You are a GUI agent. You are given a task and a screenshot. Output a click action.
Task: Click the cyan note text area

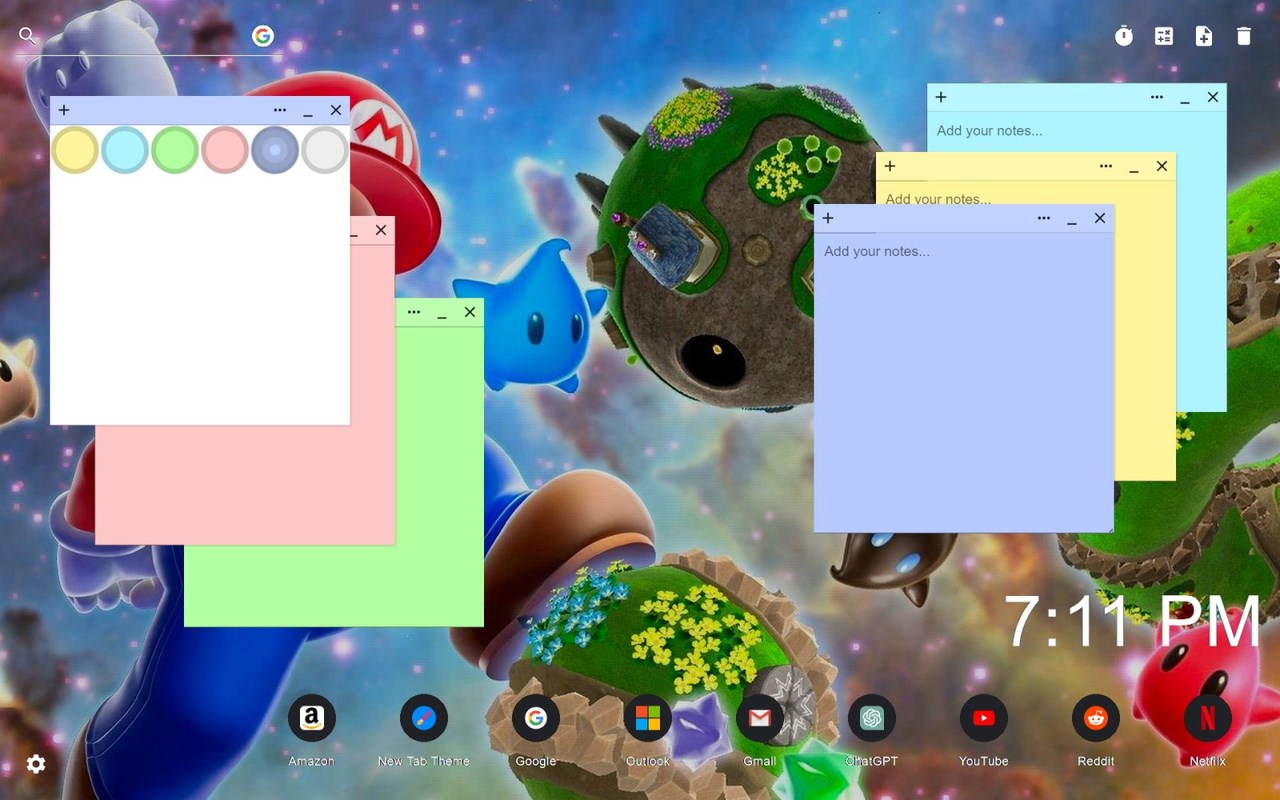point(1077,131)
